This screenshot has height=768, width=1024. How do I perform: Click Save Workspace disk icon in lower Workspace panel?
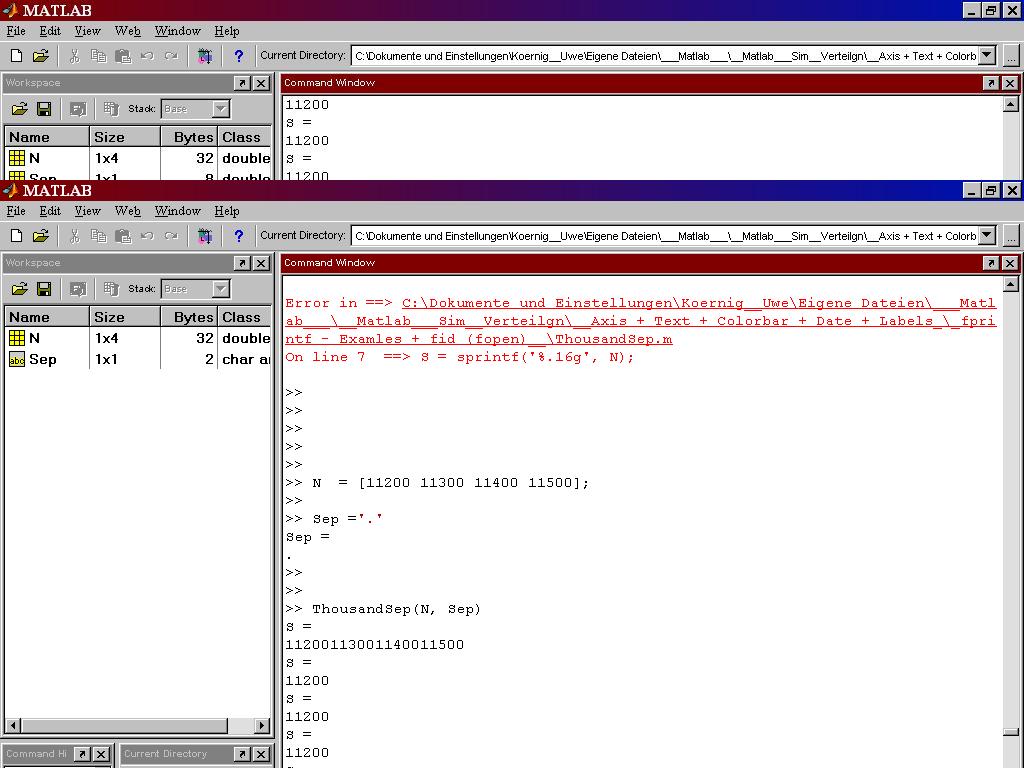point(44,289)
